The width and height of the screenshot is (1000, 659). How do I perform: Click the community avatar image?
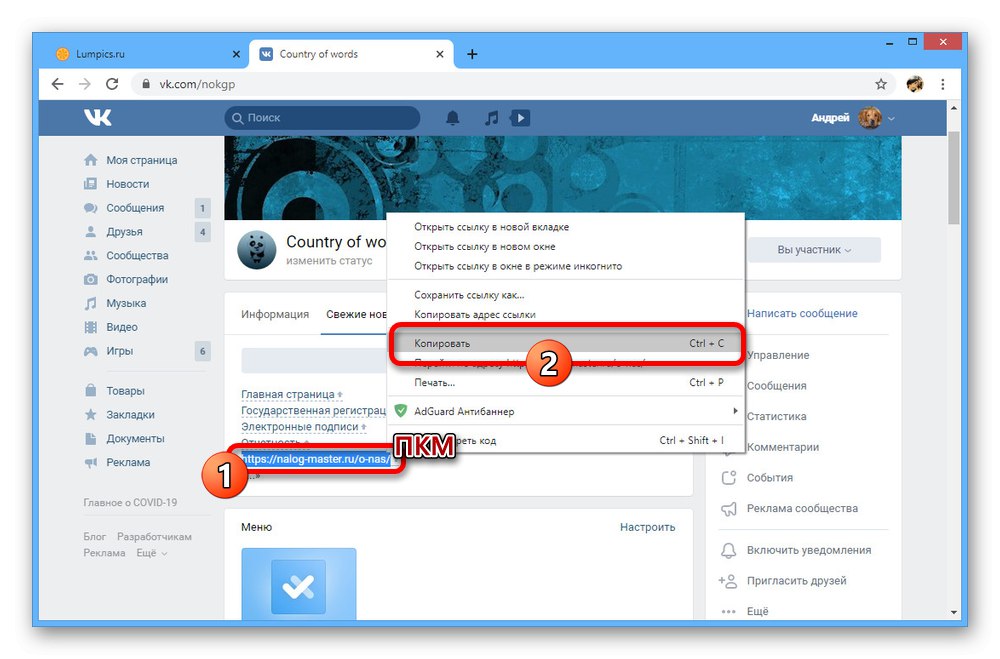coord(256,249)
